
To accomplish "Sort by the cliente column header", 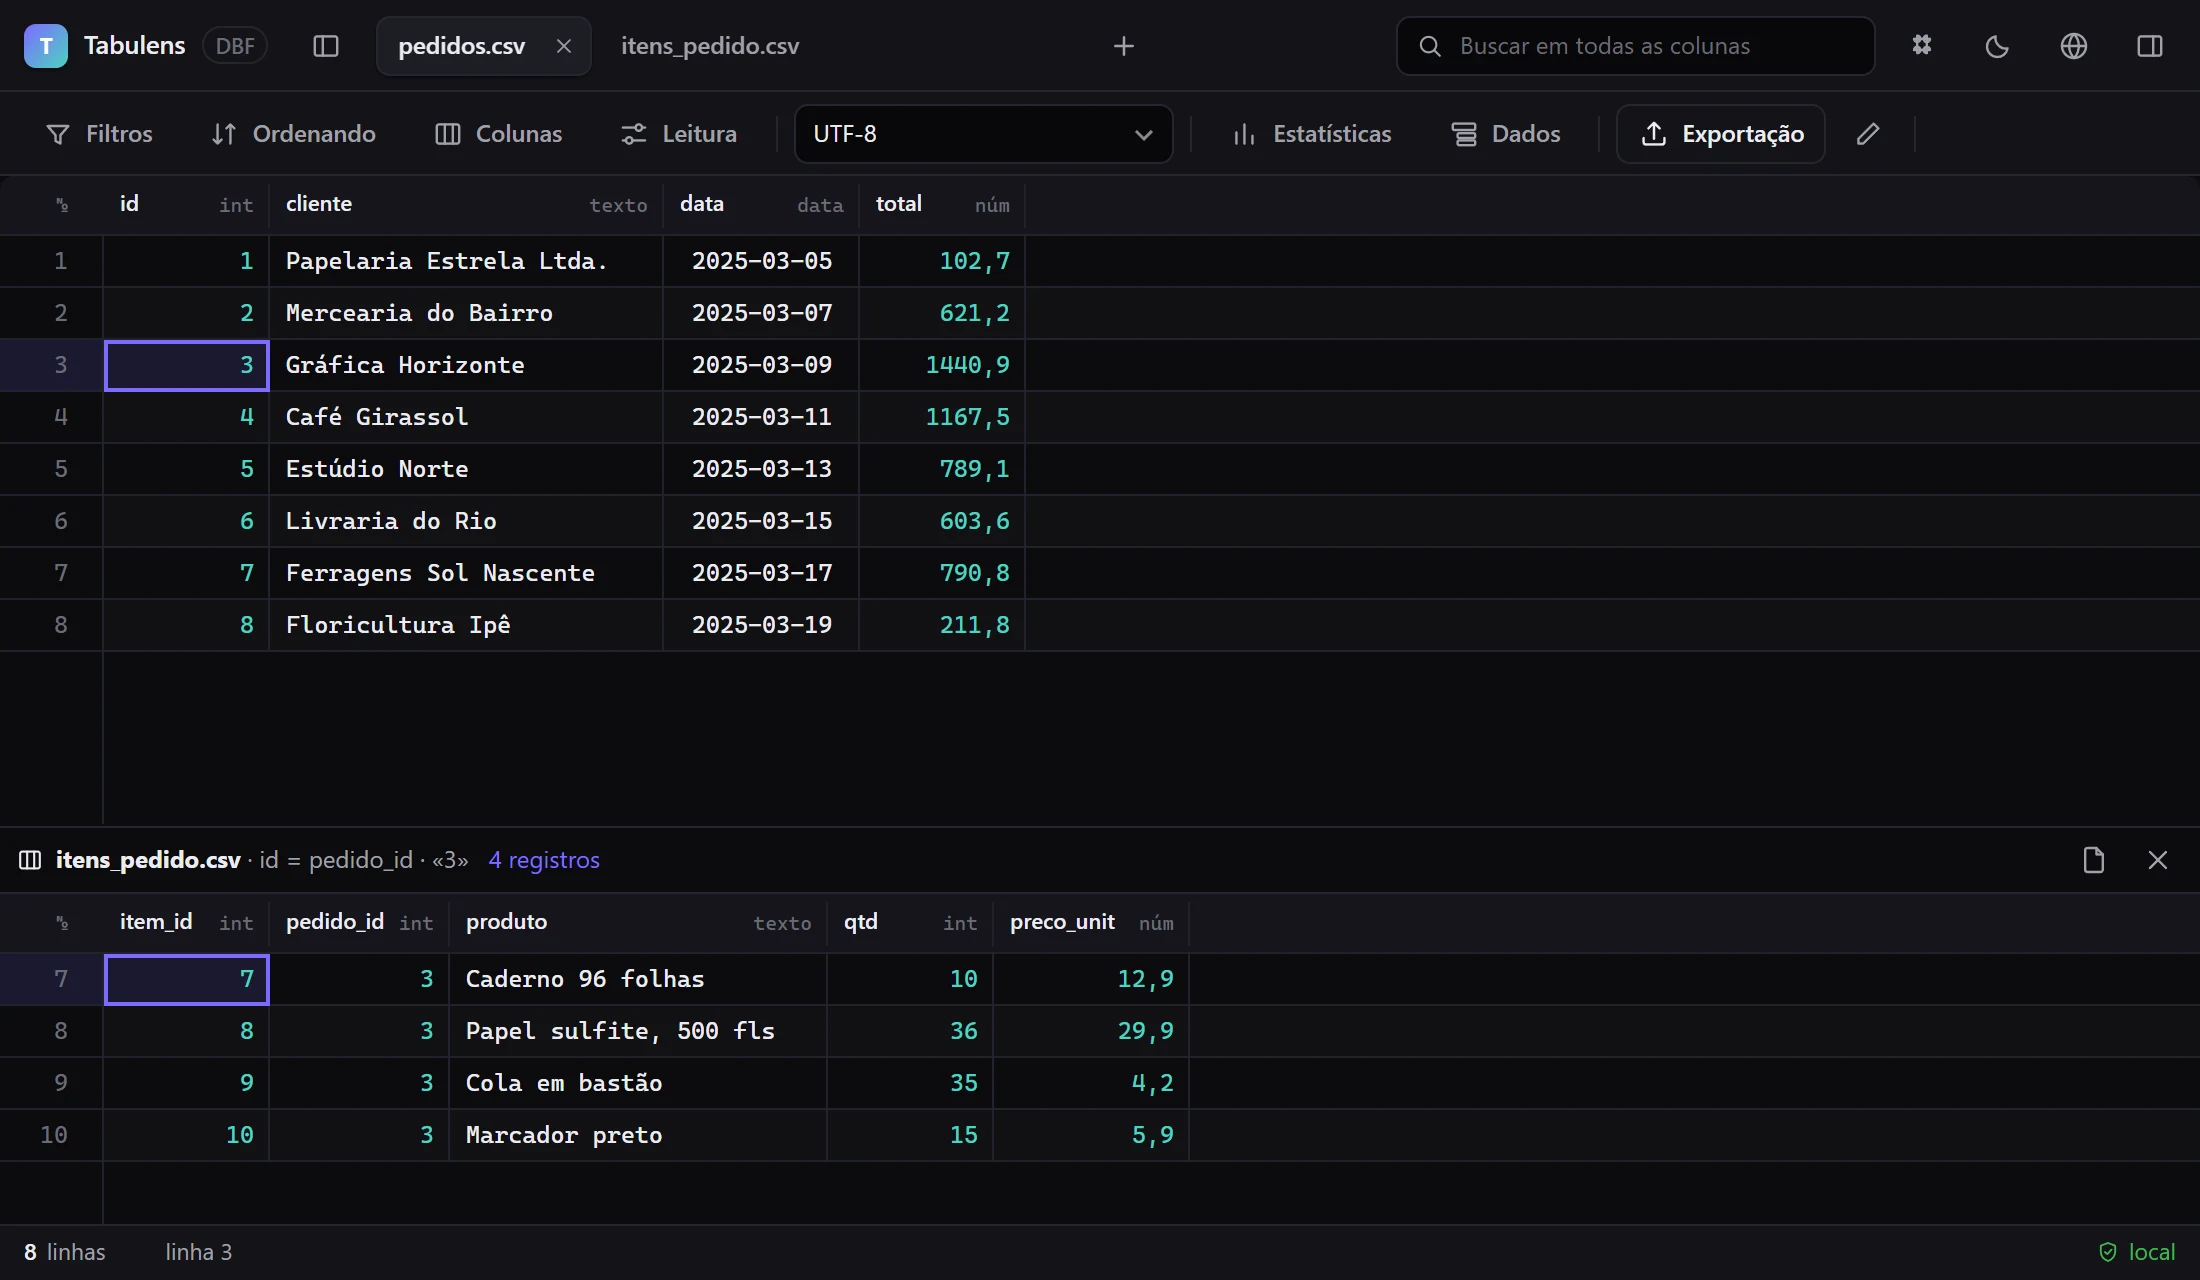I will [466, 205].
